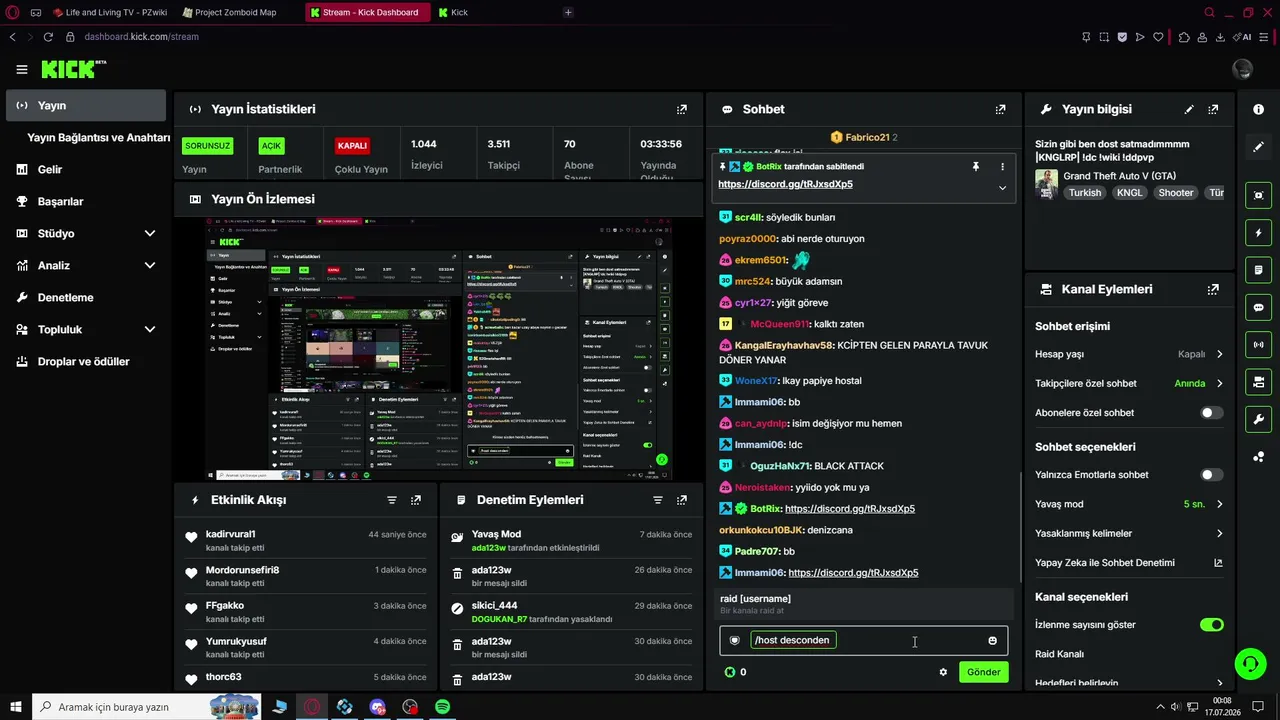
Task: Click the chat message input field
Action: (x=864, y=640)
